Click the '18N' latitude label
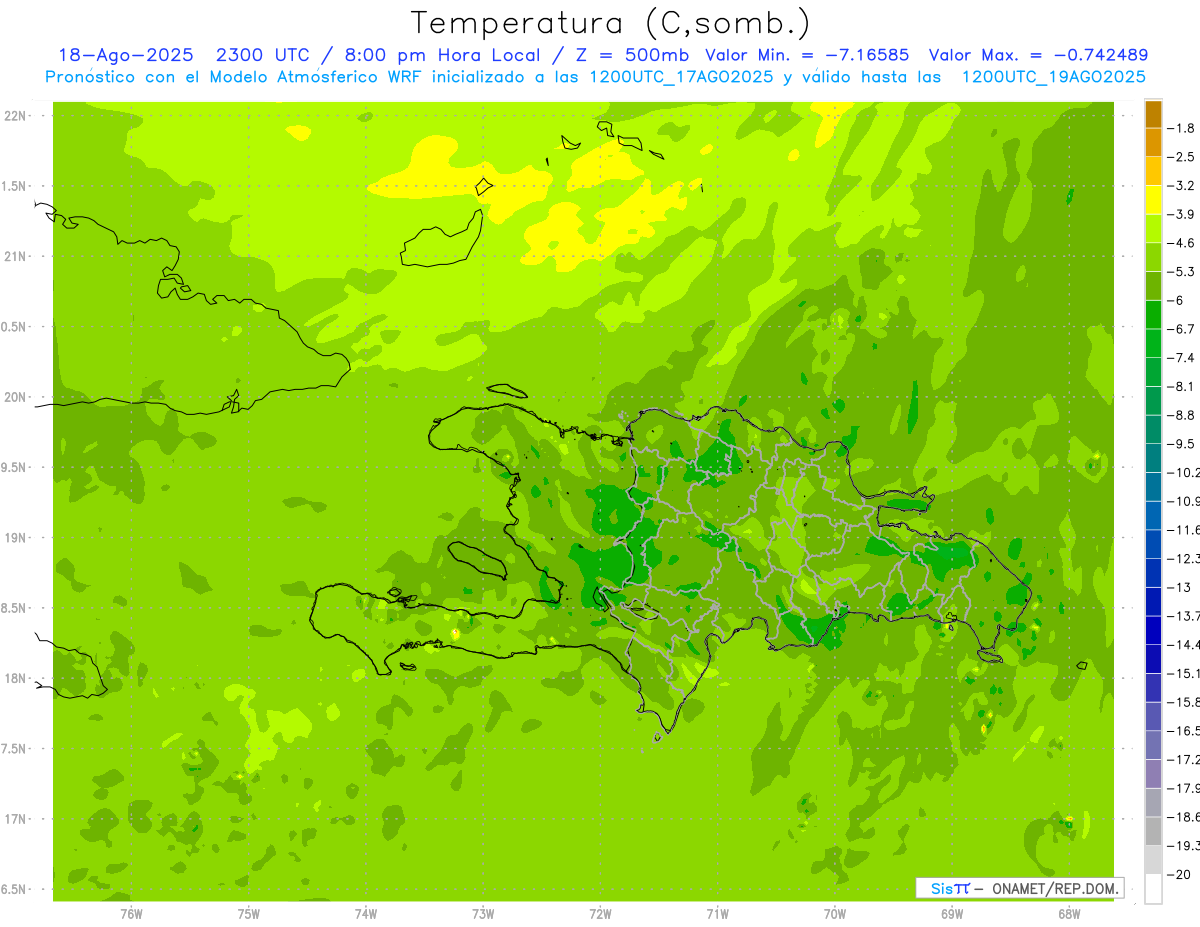Image resolution: width=1200 pixels, height=927 pixels. [x=16, y=678]
